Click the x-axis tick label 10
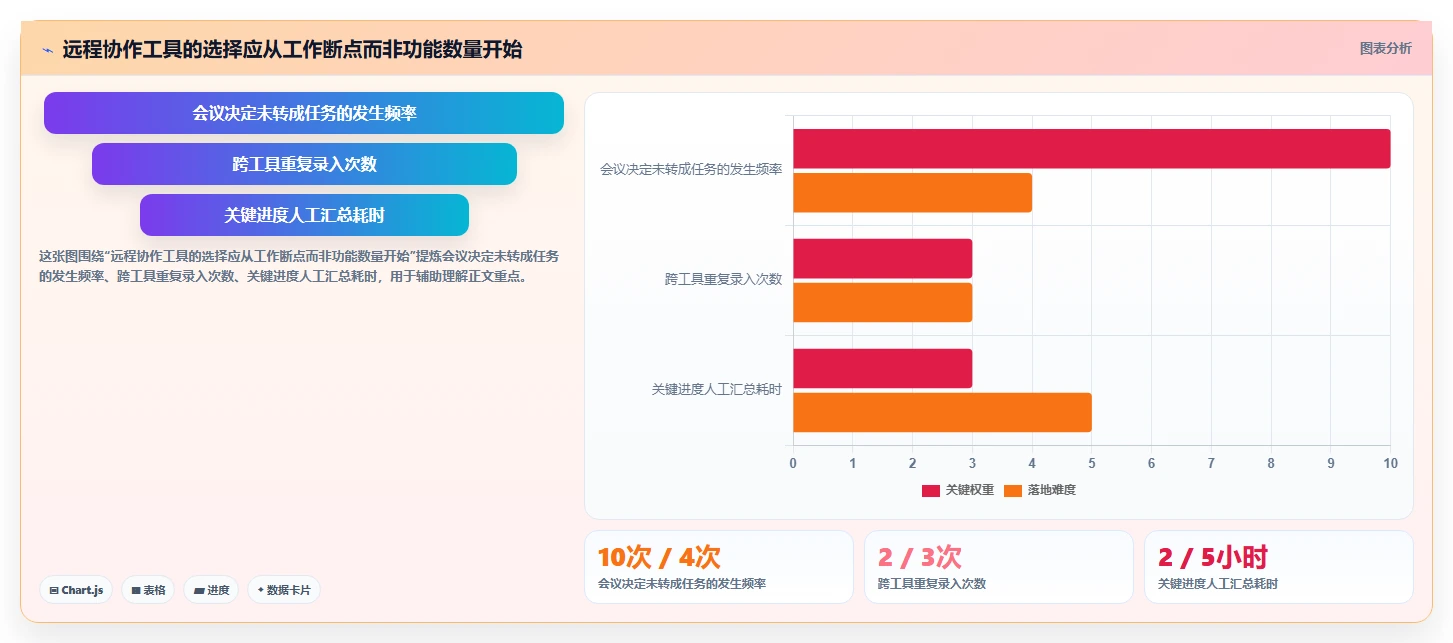The image size is (1453, 643). click(x=1390, y=463)
